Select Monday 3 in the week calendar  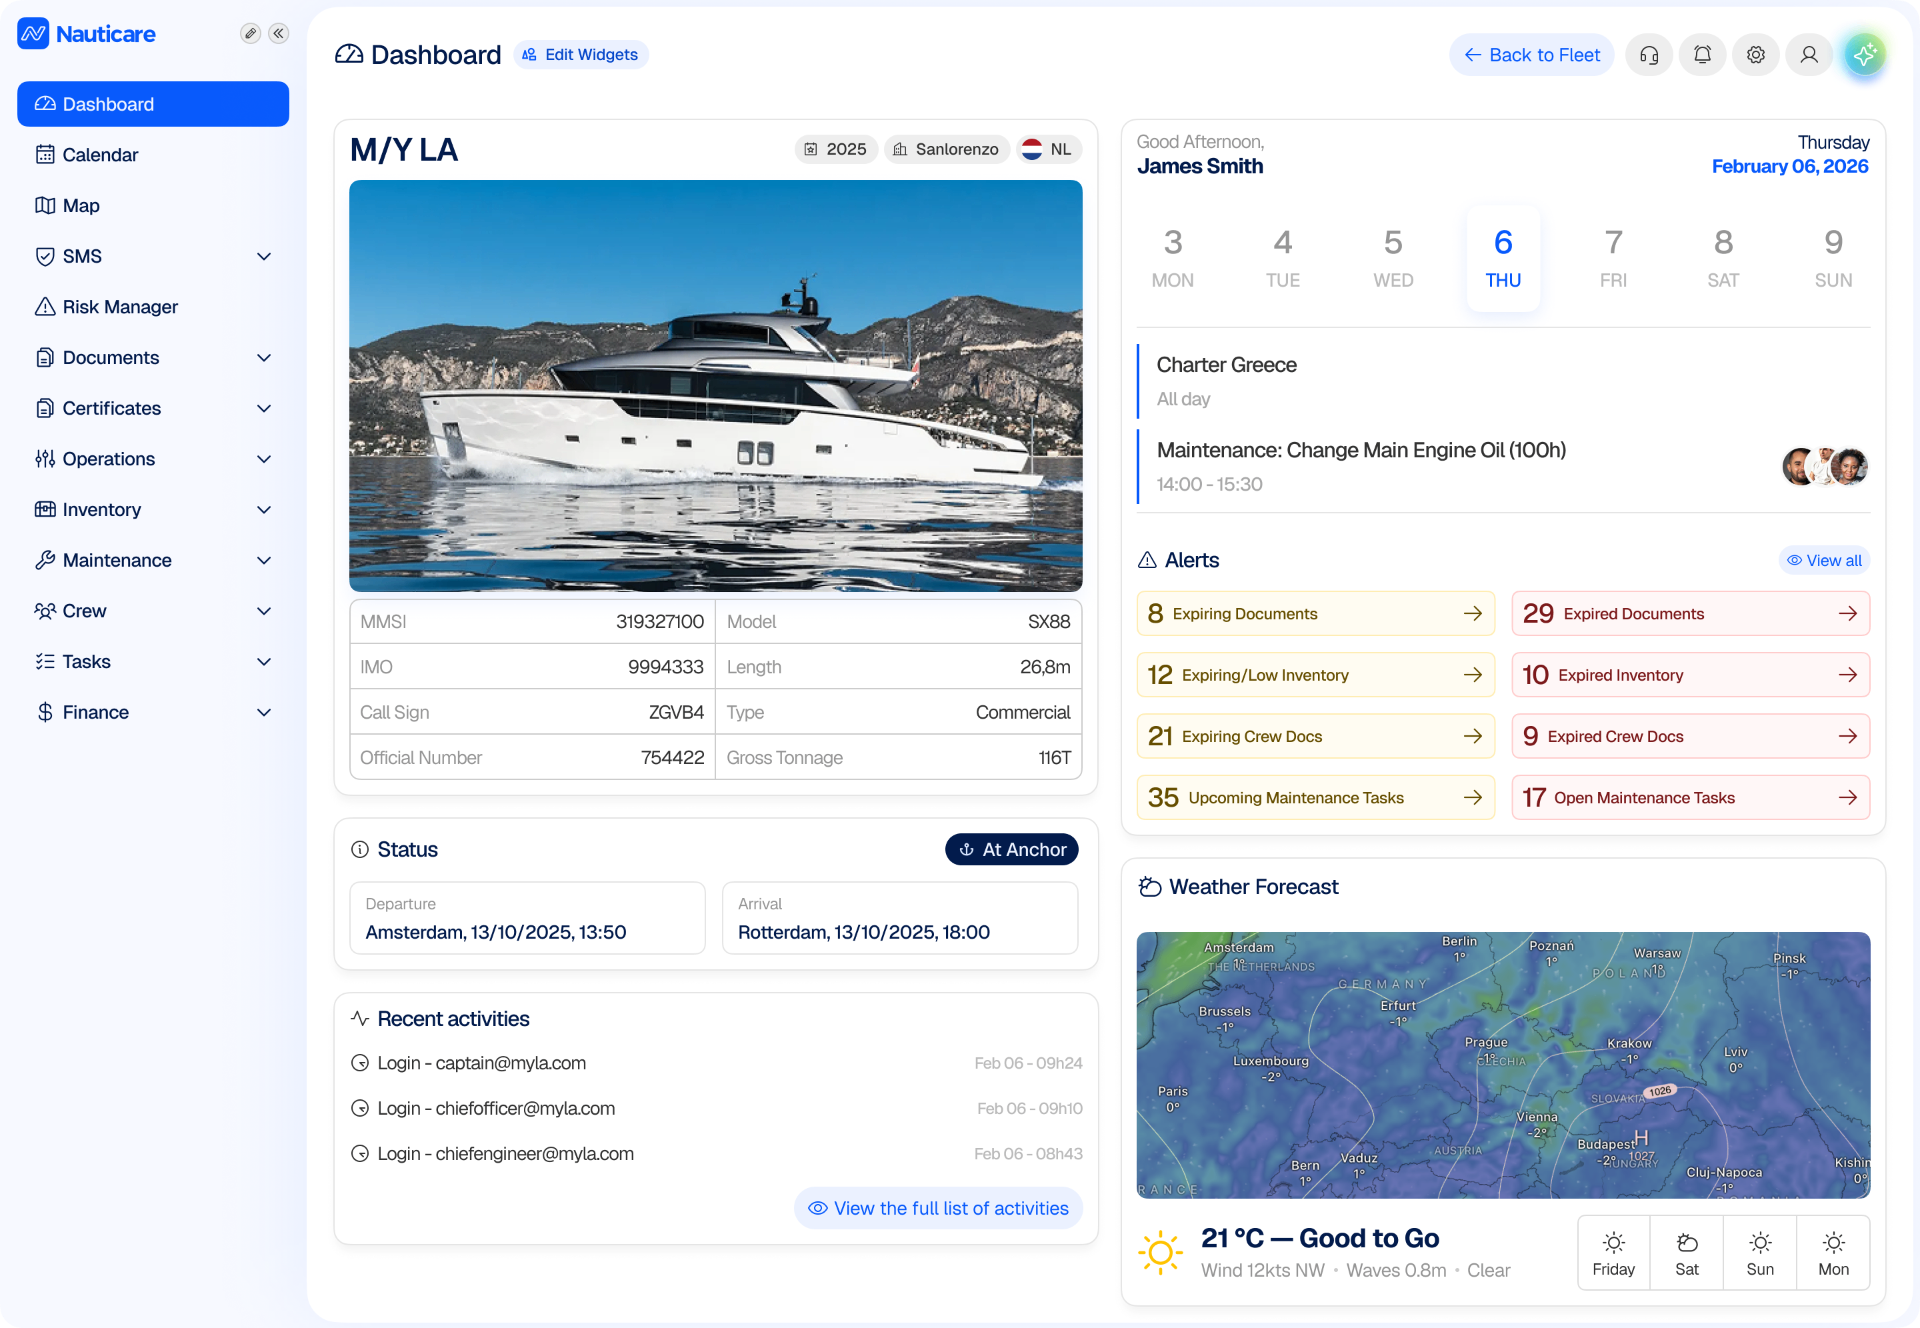coord(1173,259)
